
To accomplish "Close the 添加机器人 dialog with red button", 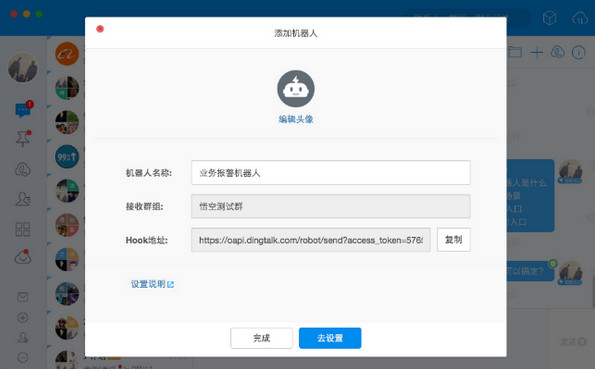I will coord(100,29).
